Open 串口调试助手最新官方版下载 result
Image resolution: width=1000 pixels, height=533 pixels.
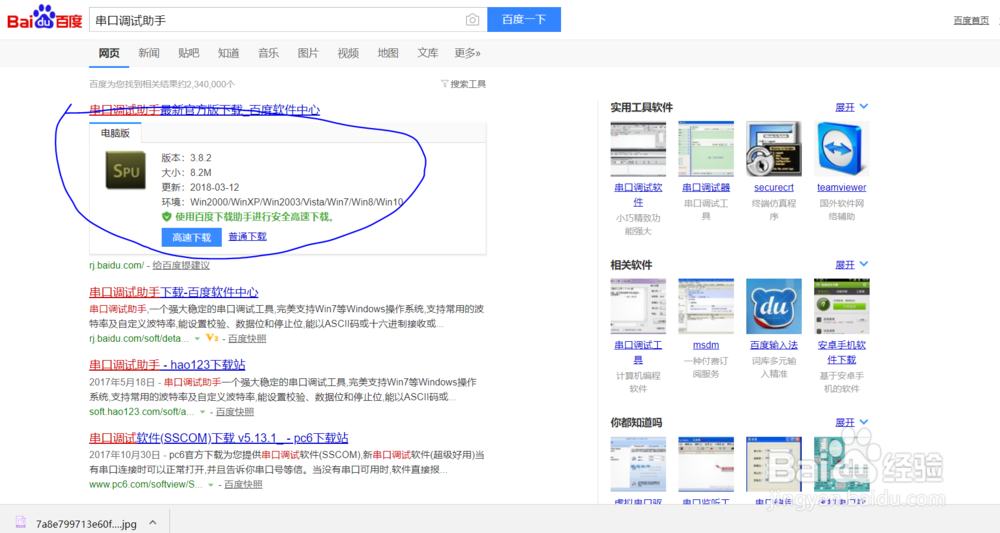[x=205, y=110]
